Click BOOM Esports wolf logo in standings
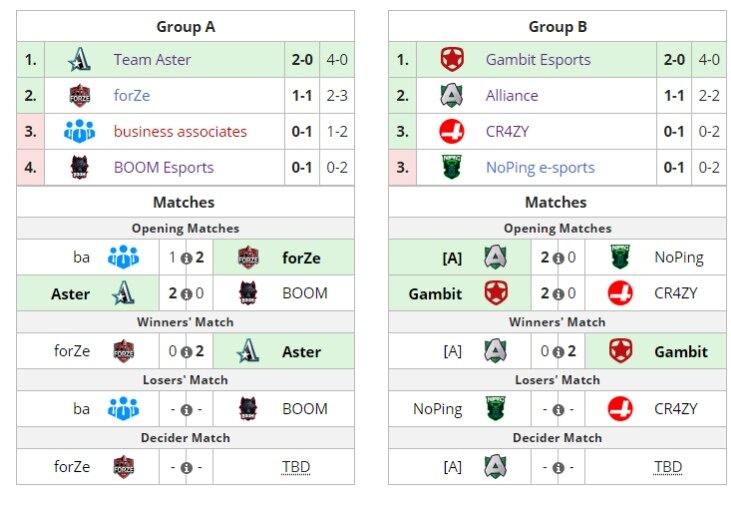Screen dimensions: 731x527 tap(80, 167)
